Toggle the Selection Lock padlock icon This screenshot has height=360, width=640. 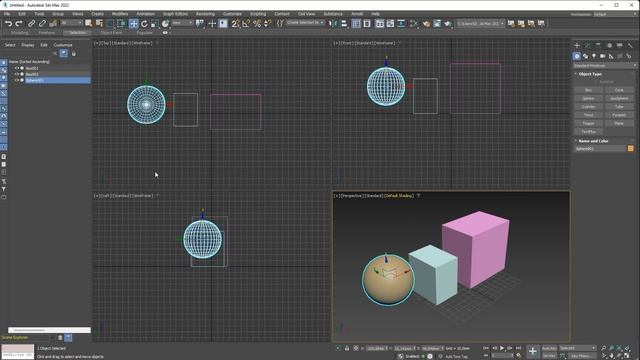tap(347, 348)
